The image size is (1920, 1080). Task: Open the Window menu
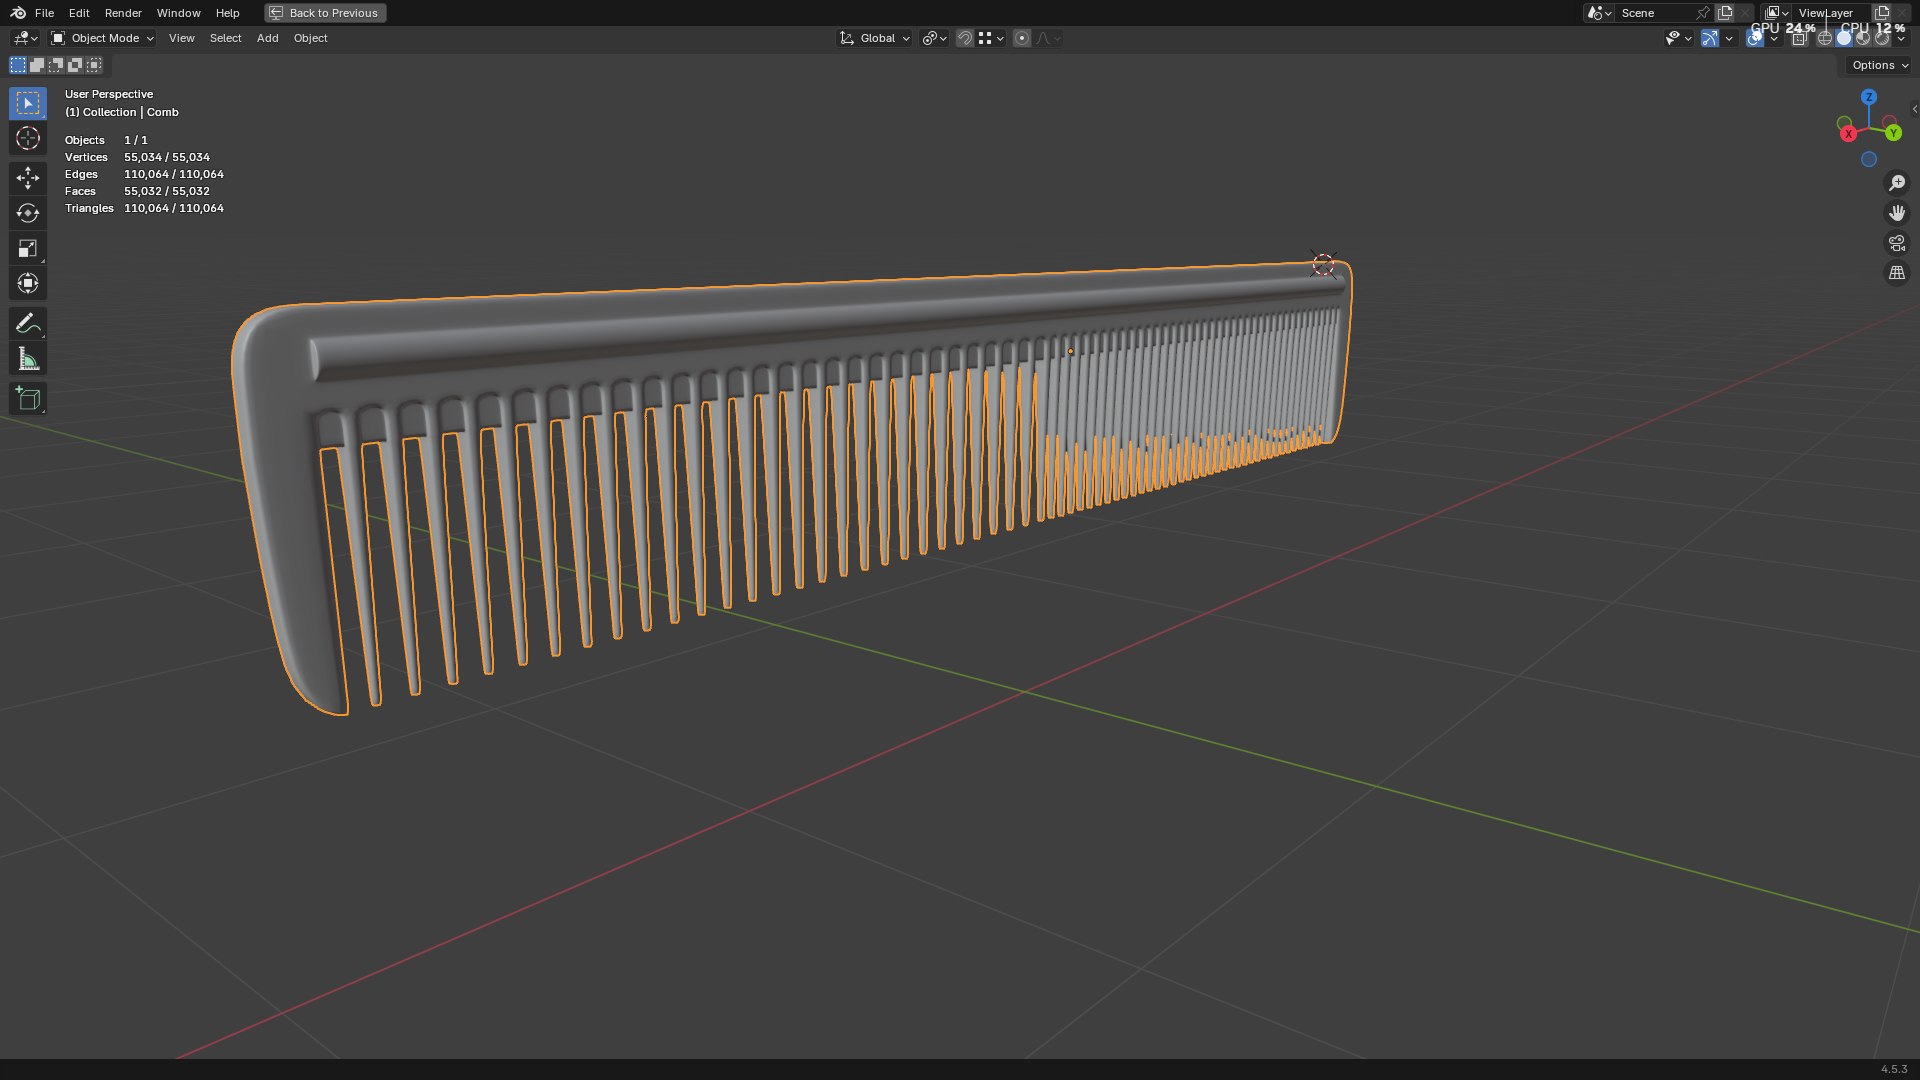click(x=179, y=13)
